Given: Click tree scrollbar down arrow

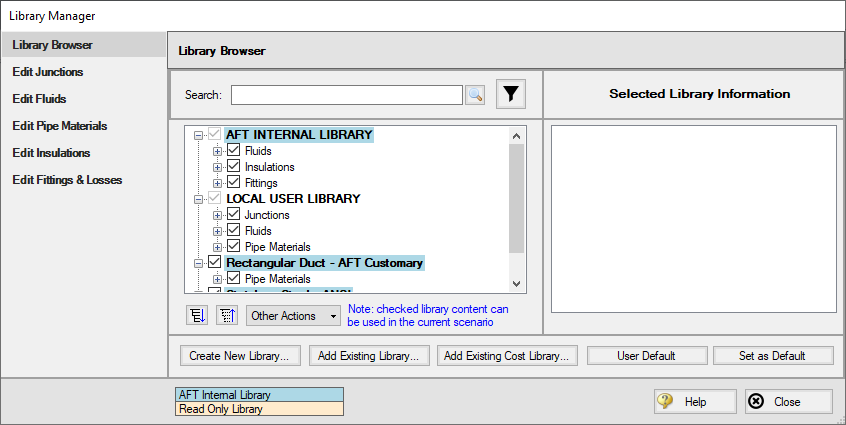Looking at the screenshot, I should pyautogui.click(x=516, y=284).
